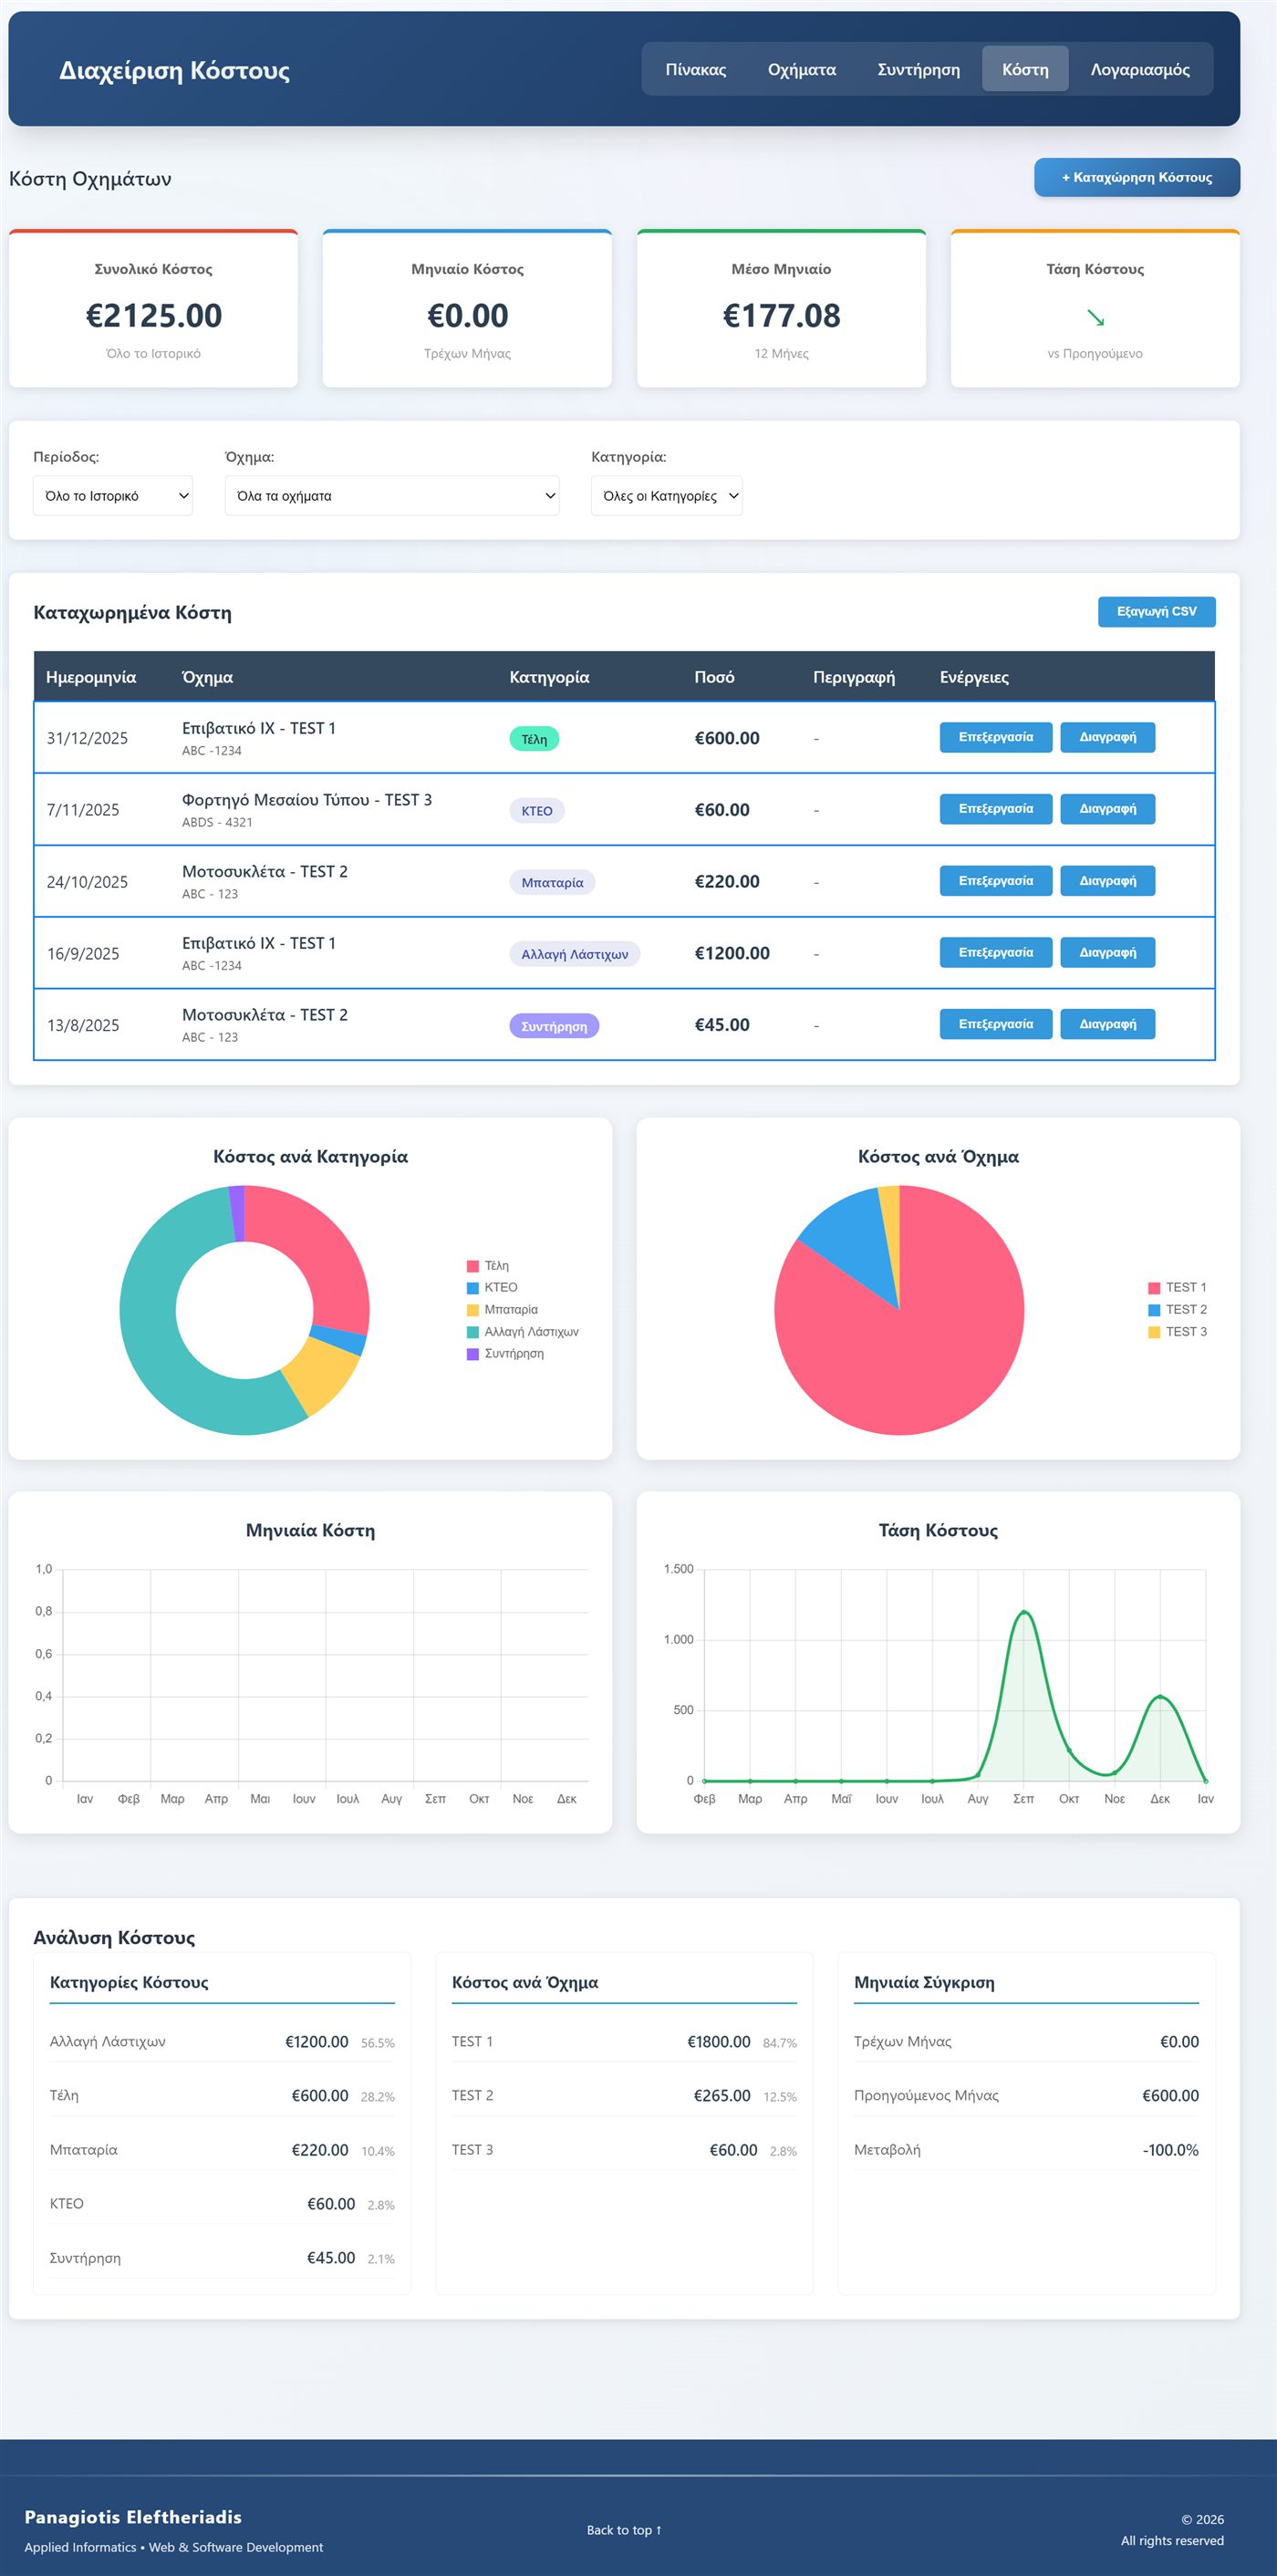Toggle TEST 3 legend swatch in vehicle chart
1277x2576 pixels.
tap(1154, 1332)
